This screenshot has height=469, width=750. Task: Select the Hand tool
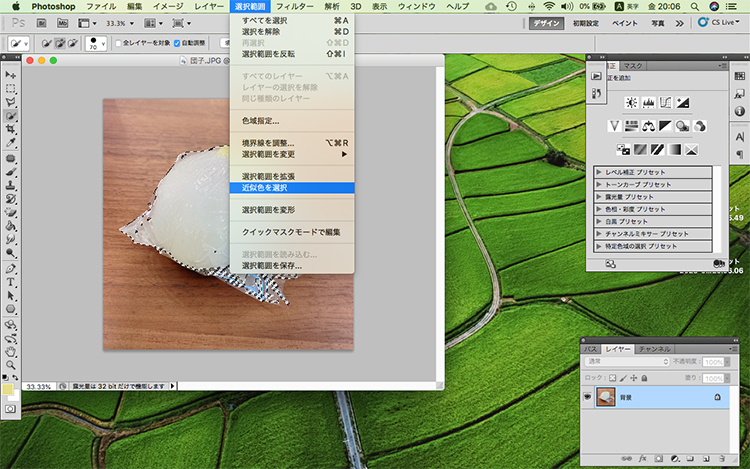tap(11, 352)
